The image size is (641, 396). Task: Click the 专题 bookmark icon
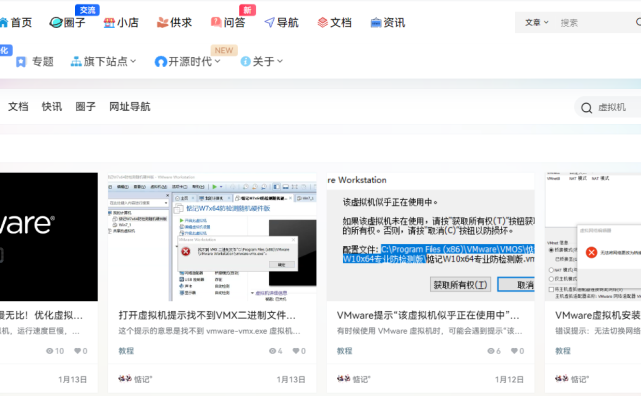click(21, 62)
